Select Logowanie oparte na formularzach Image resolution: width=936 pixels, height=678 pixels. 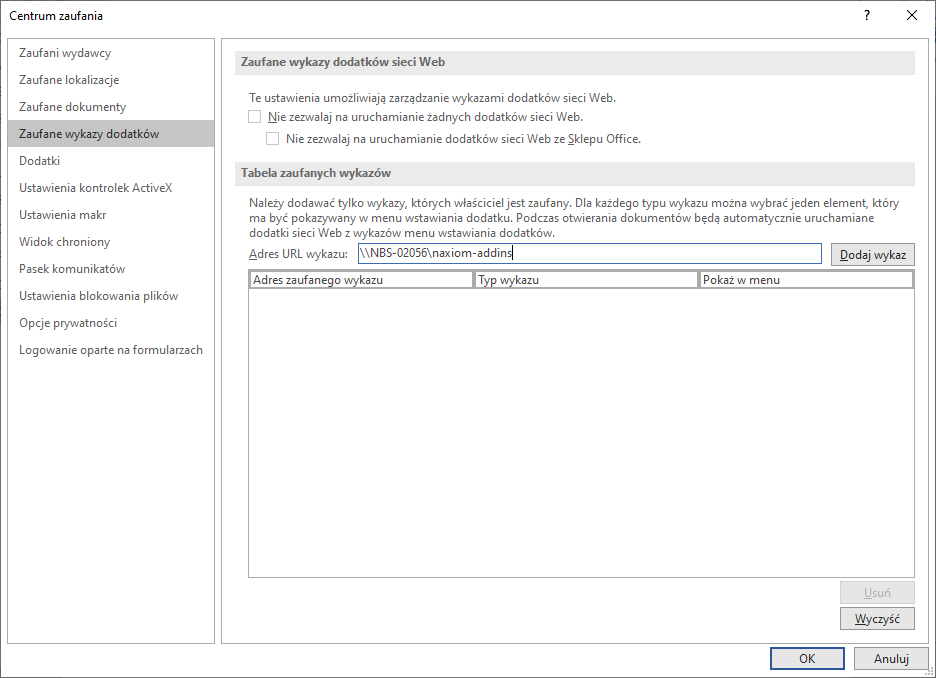[110, 350]
